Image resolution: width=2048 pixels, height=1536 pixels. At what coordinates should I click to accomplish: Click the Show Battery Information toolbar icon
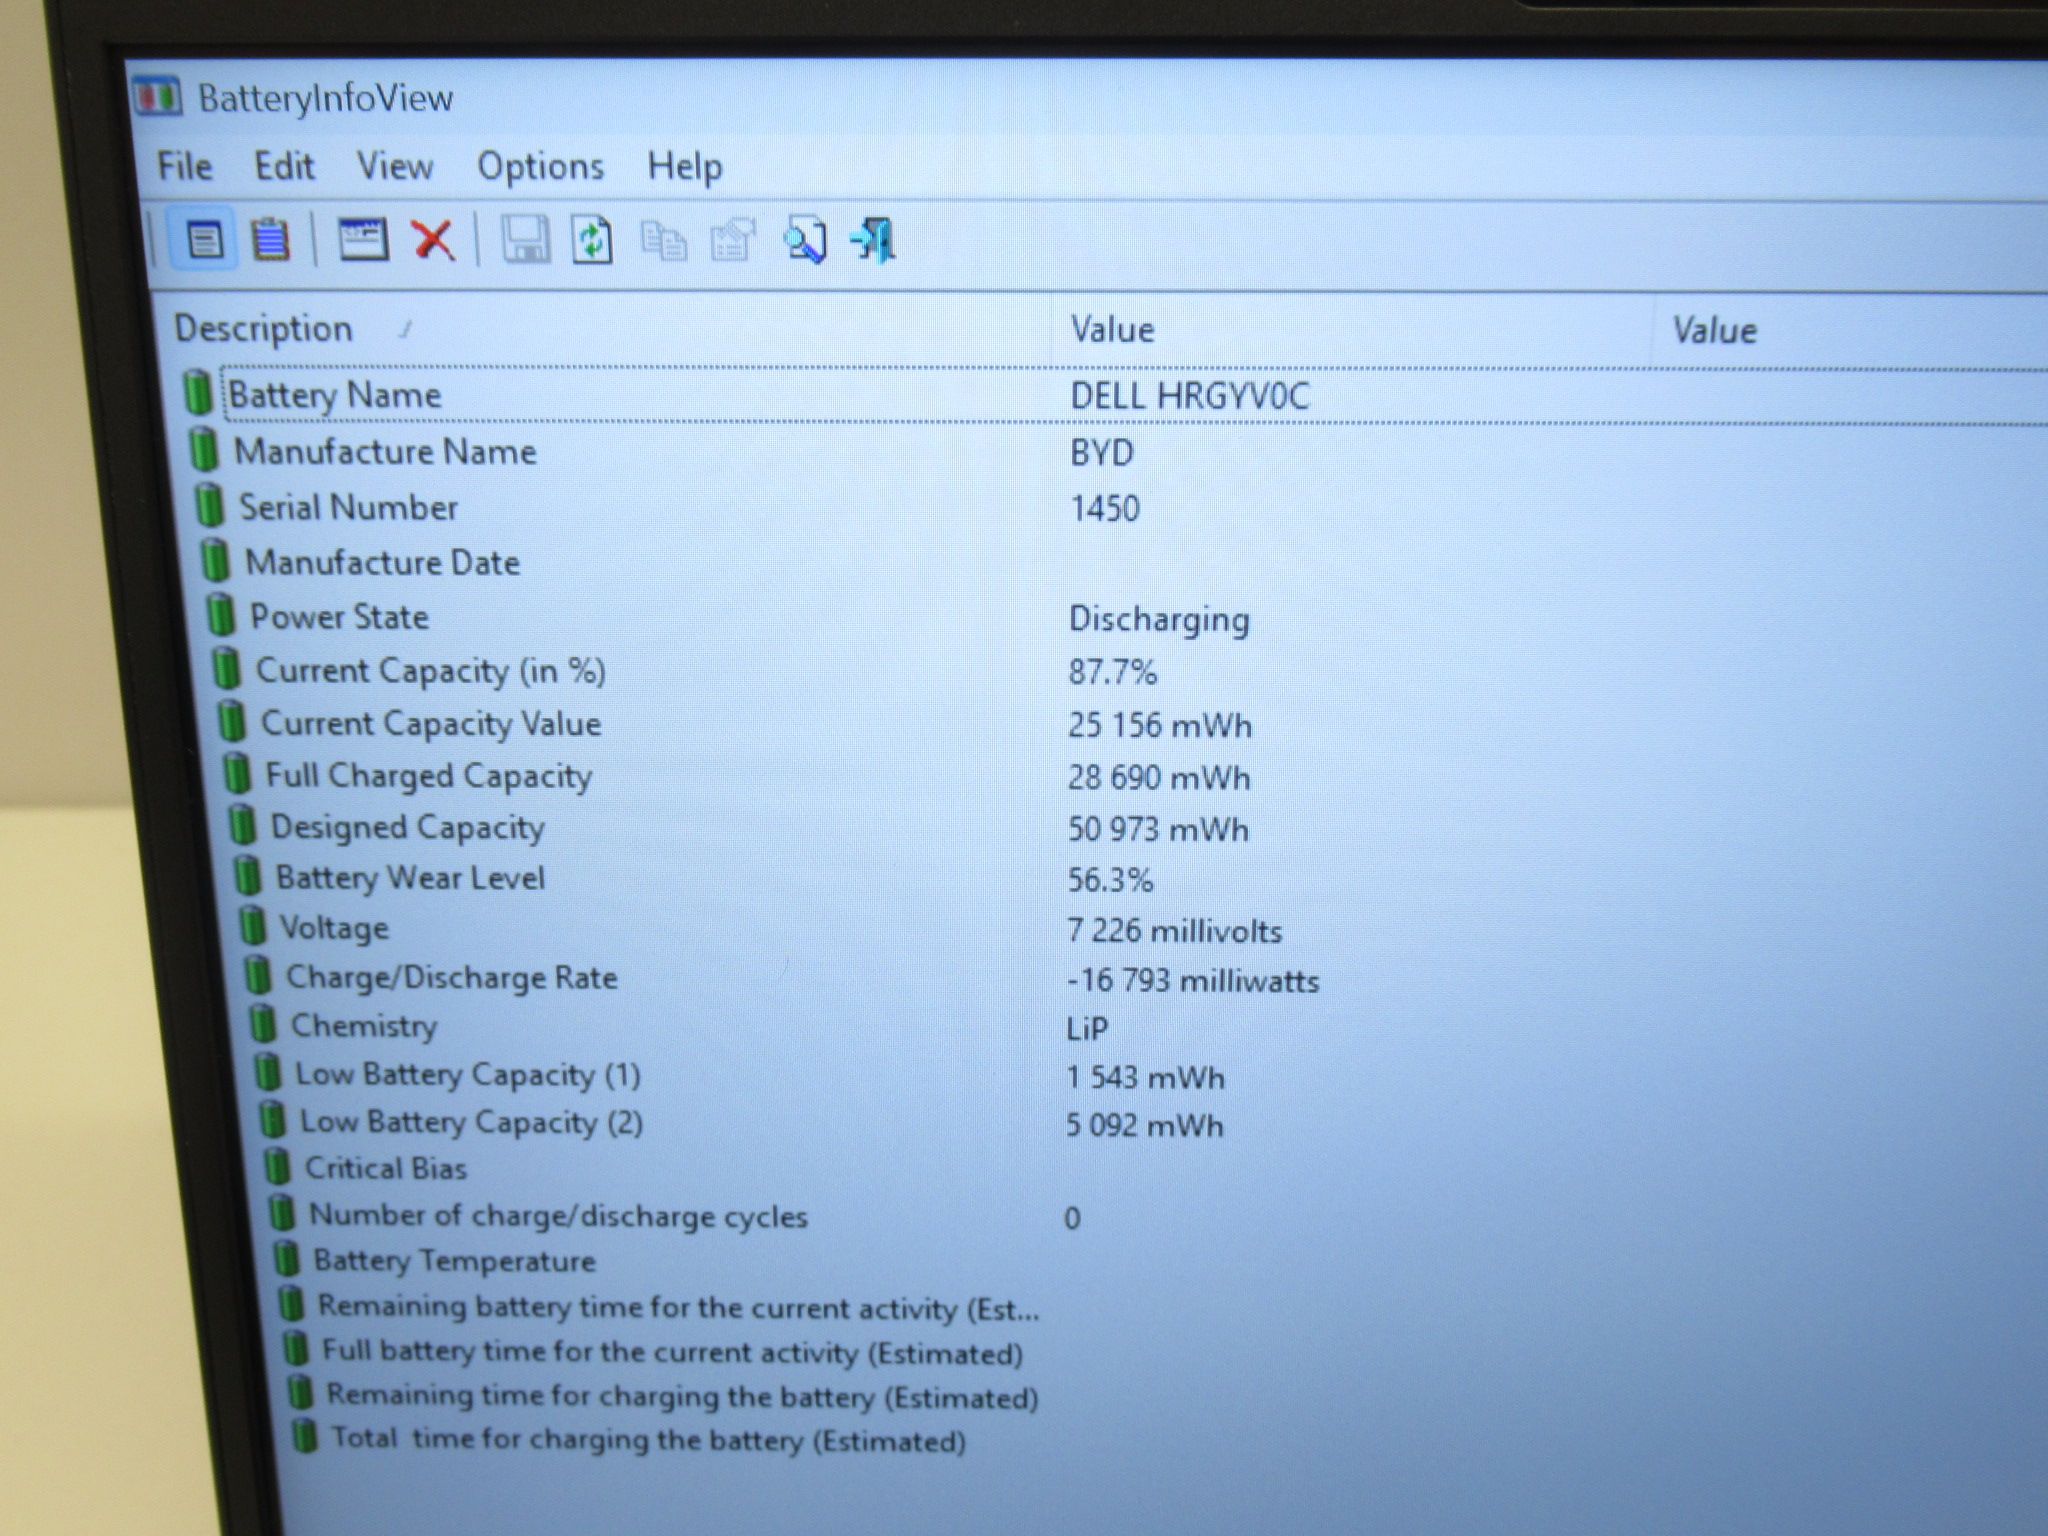[205, 240]
